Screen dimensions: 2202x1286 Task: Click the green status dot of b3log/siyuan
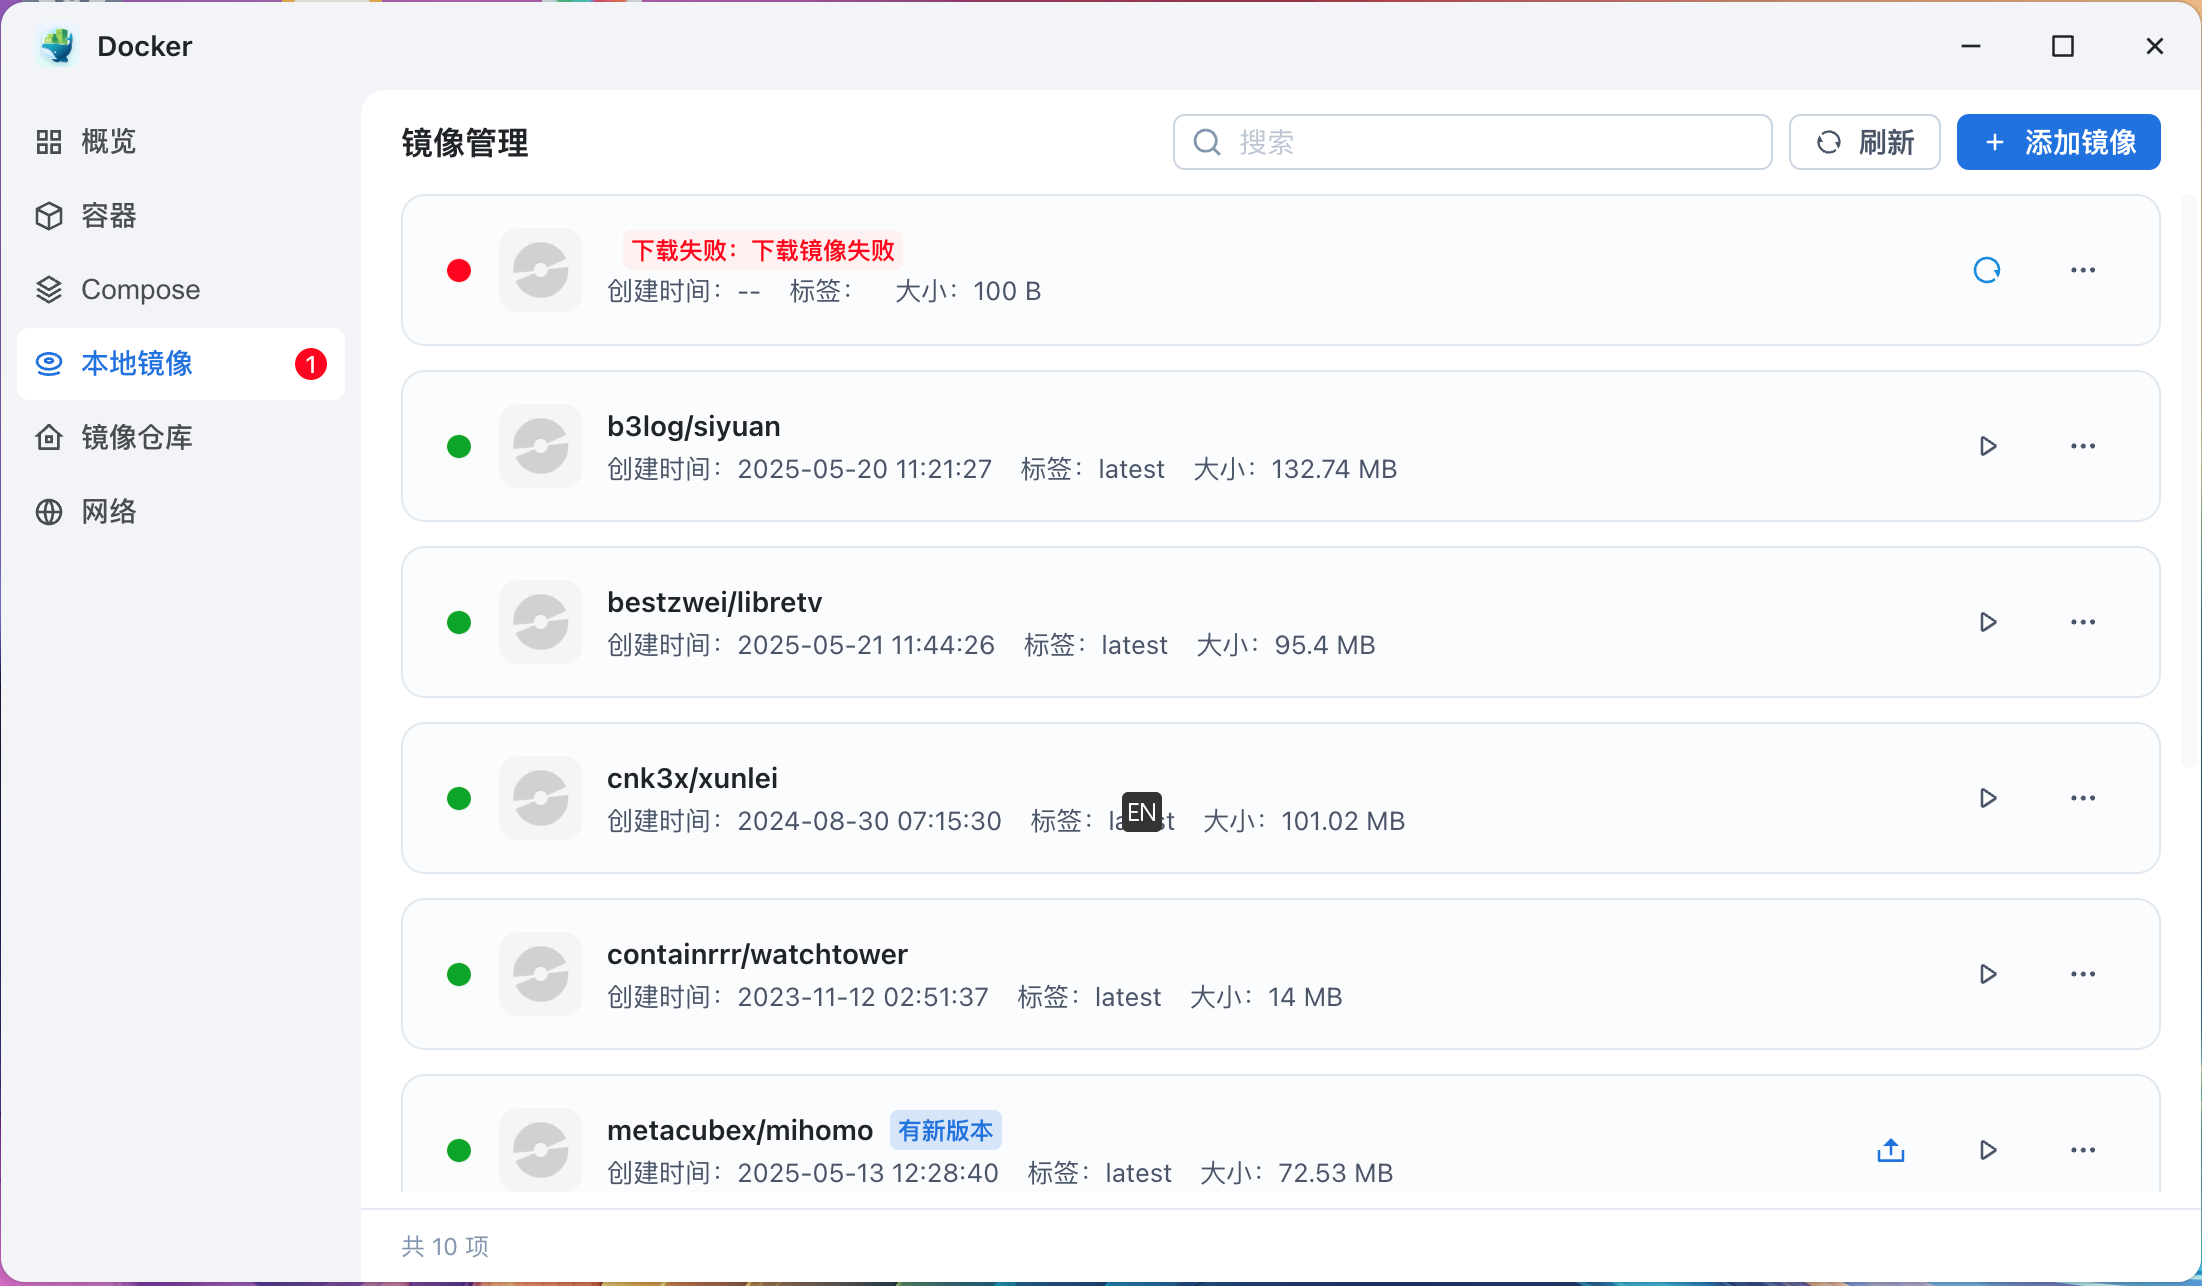point(459,446)
